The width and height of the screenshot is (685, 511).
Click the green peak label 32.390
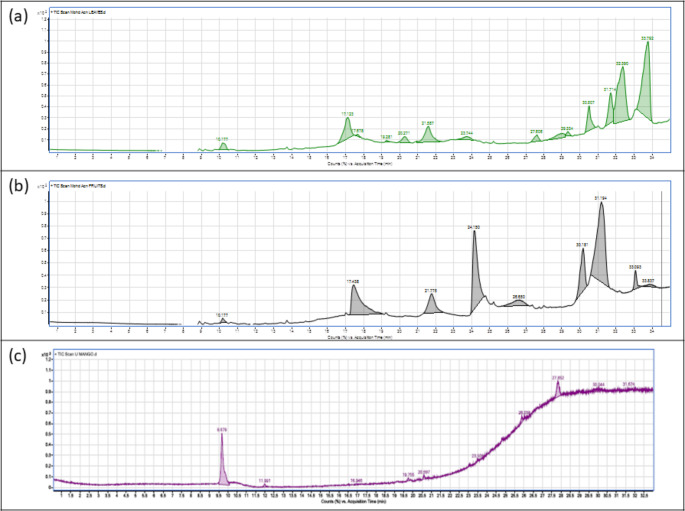click(622, 63)
